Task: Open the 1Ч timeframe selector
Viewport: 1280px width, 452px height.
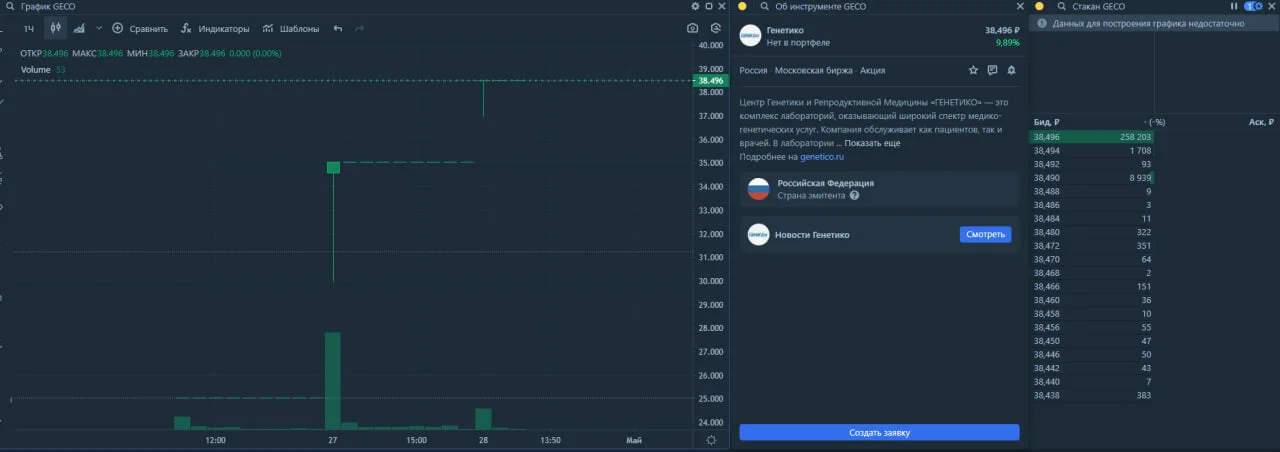Action: [29, 29]
